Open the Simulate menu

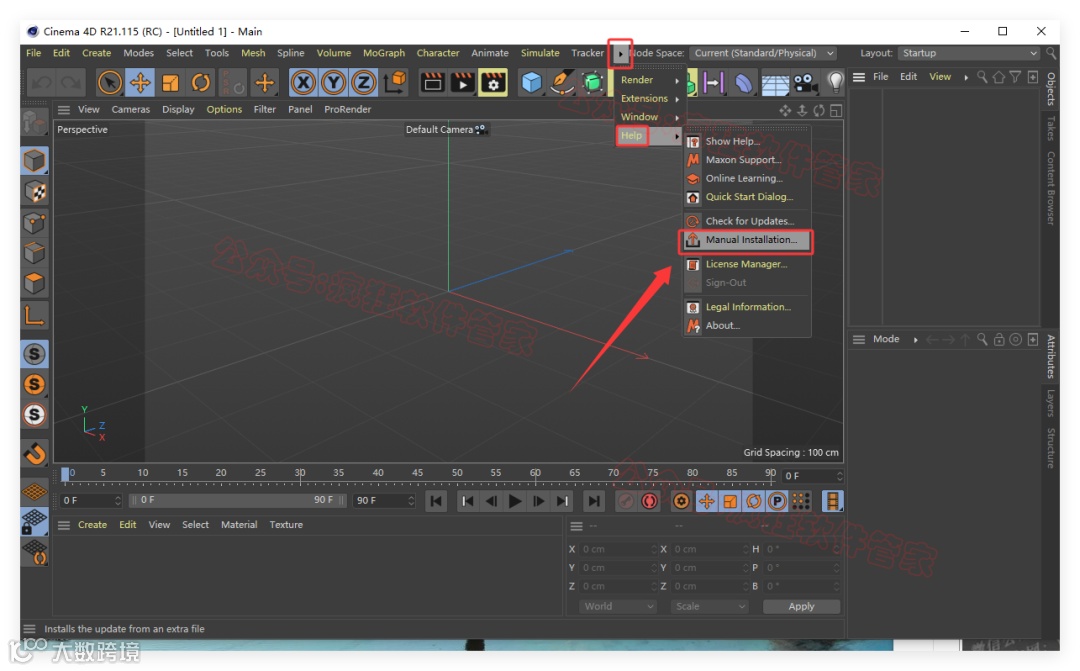539,53
